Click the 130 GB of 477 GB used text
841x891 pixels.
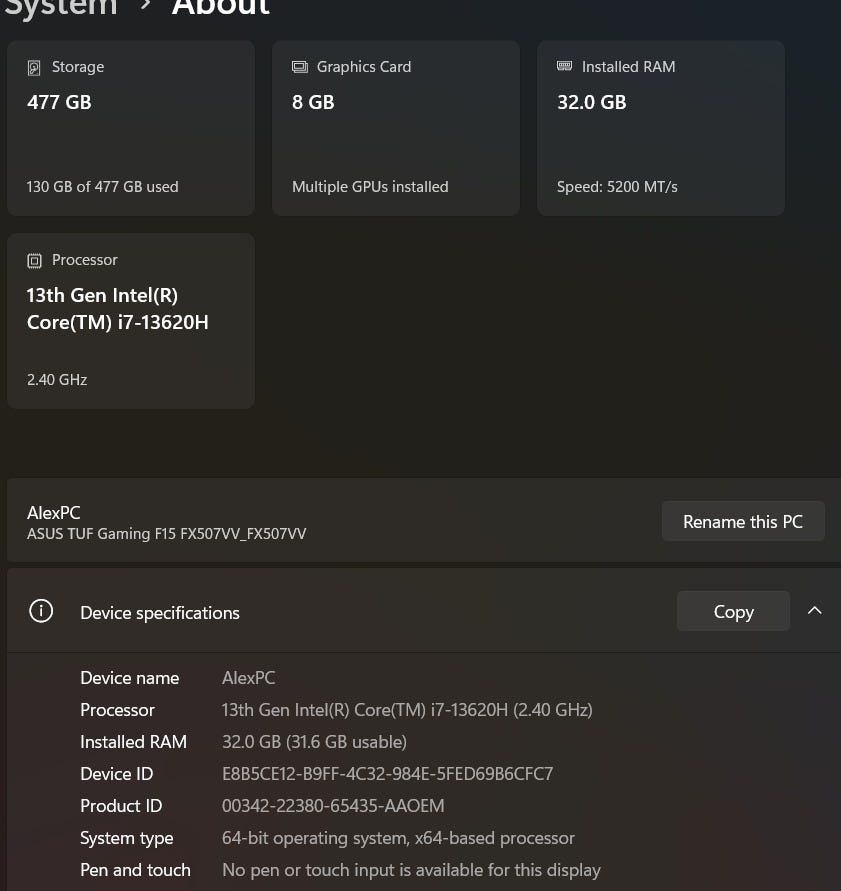(x=103, y=187)
